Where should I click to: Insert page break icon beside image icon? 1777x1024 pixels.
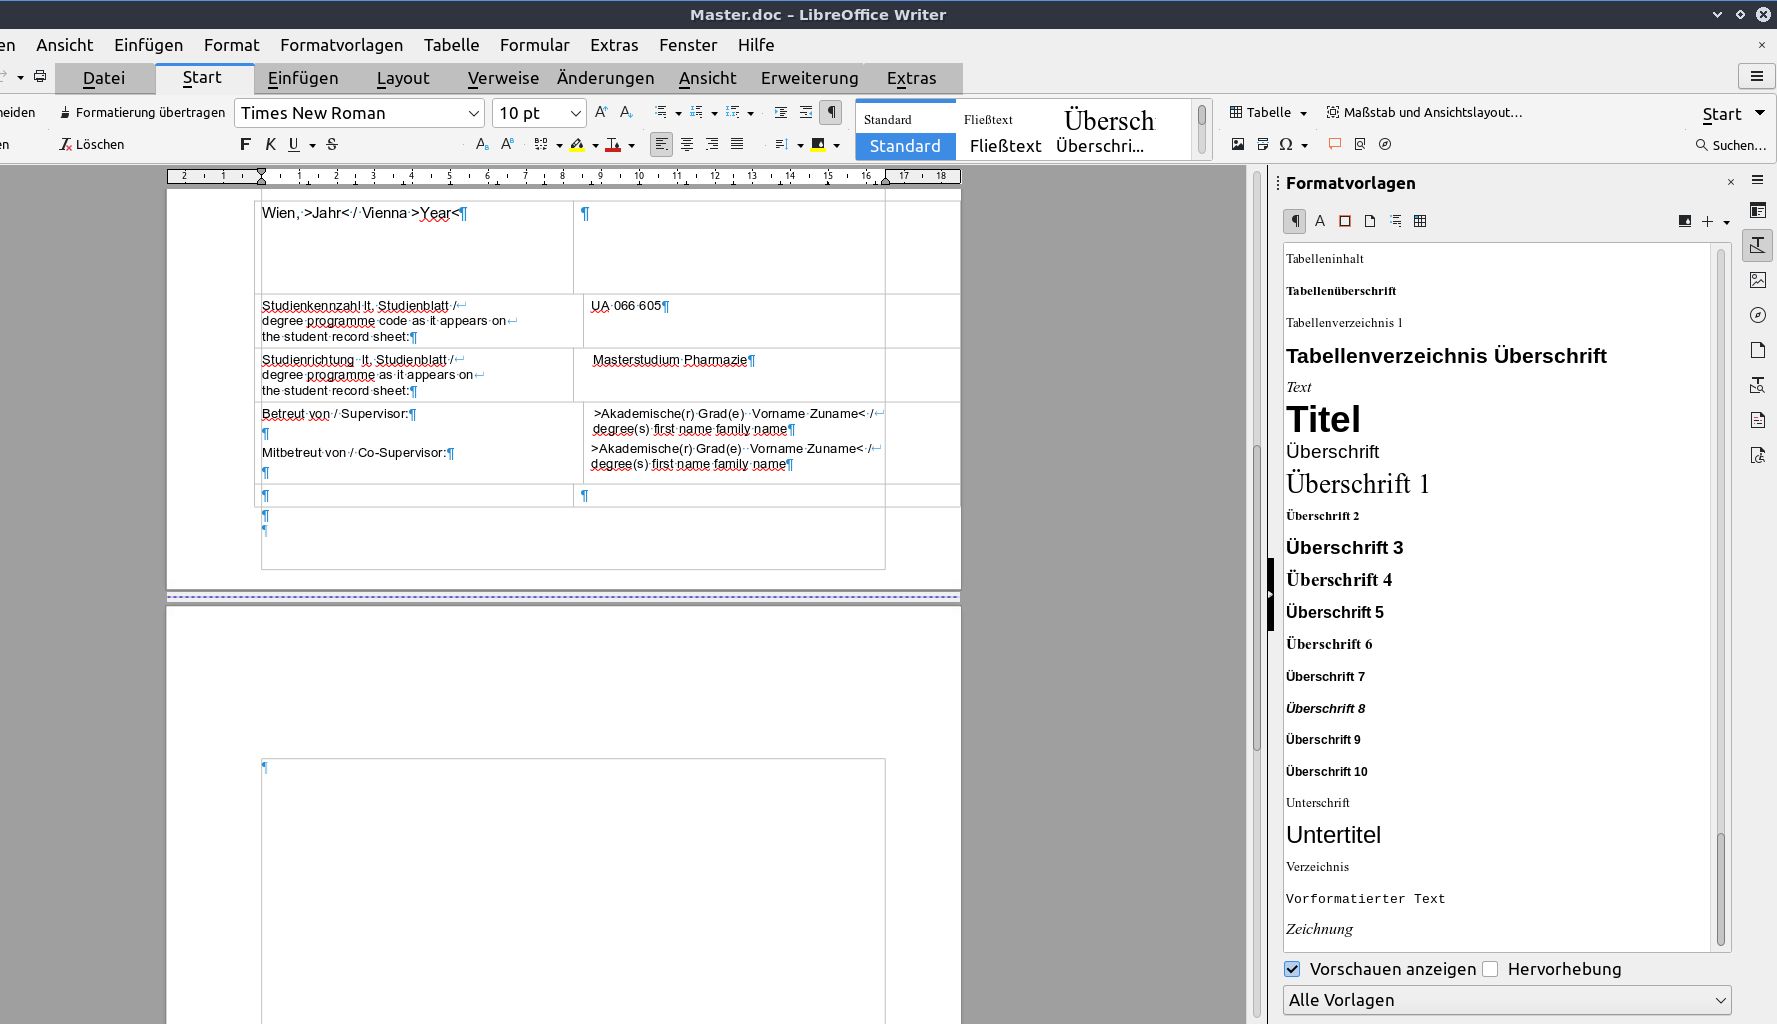coord(1263,145)
